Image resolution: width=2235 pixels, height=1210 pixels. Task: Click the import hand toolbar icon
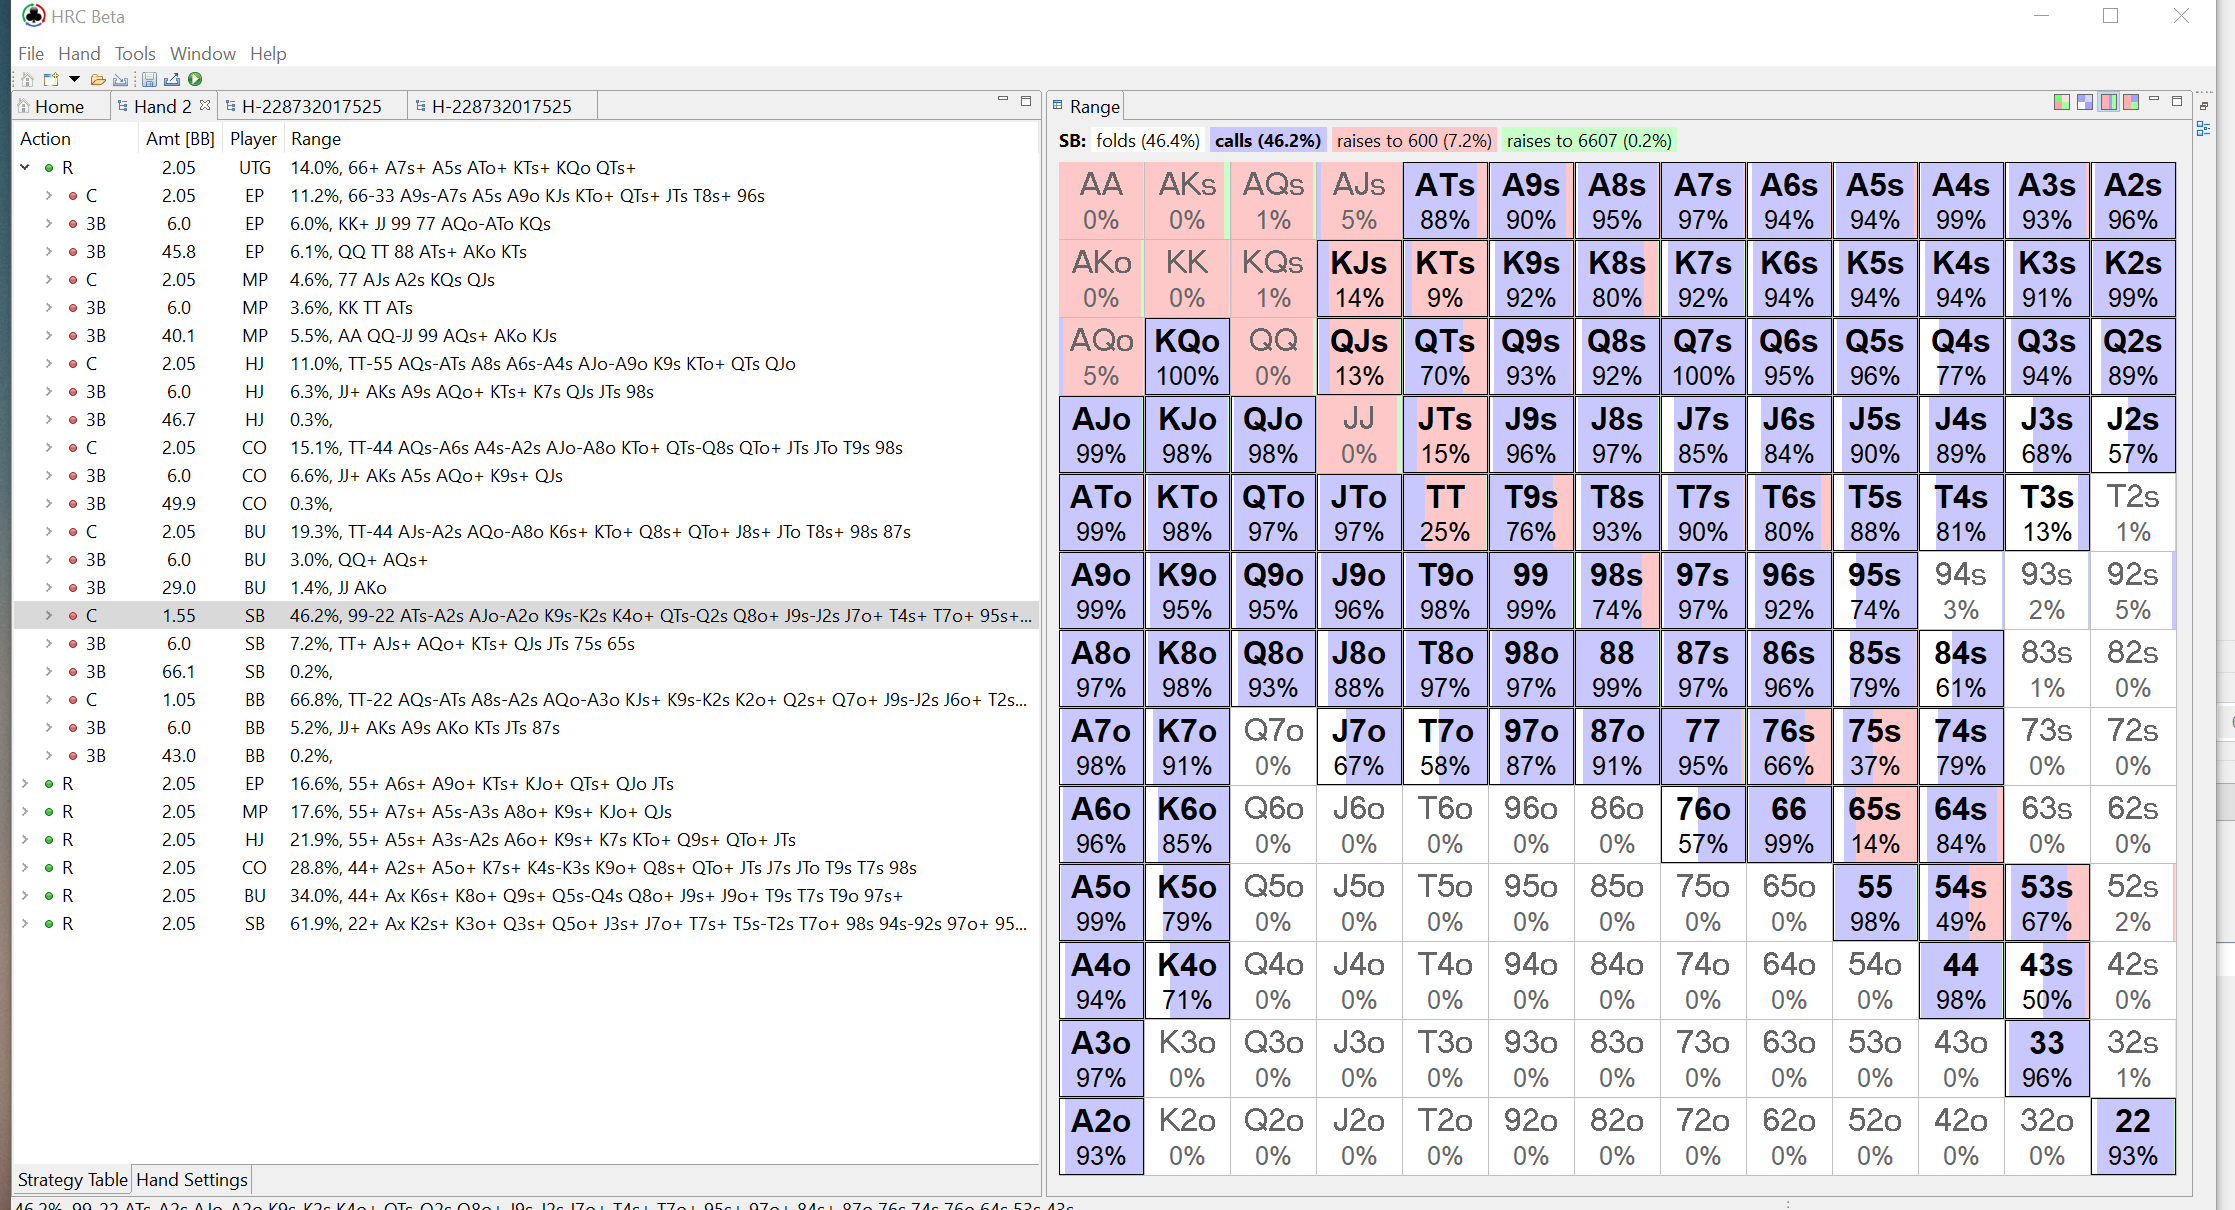click(121, 79)
